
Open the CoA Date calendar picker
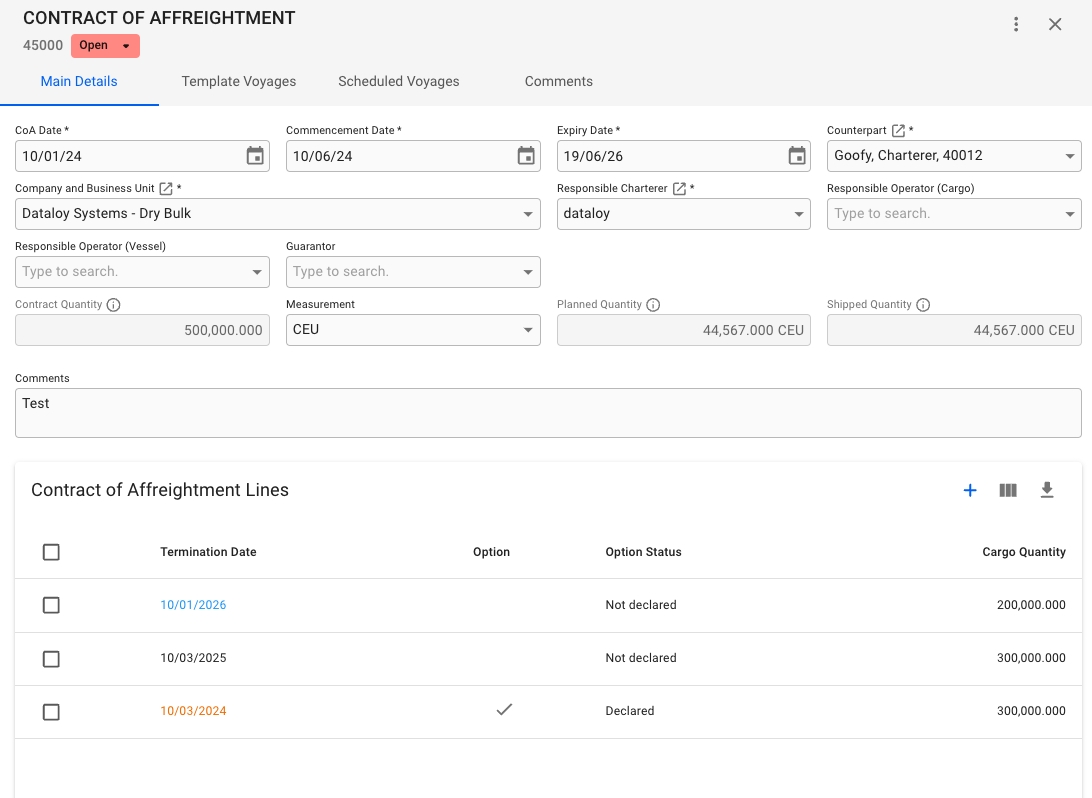[255, 156]
